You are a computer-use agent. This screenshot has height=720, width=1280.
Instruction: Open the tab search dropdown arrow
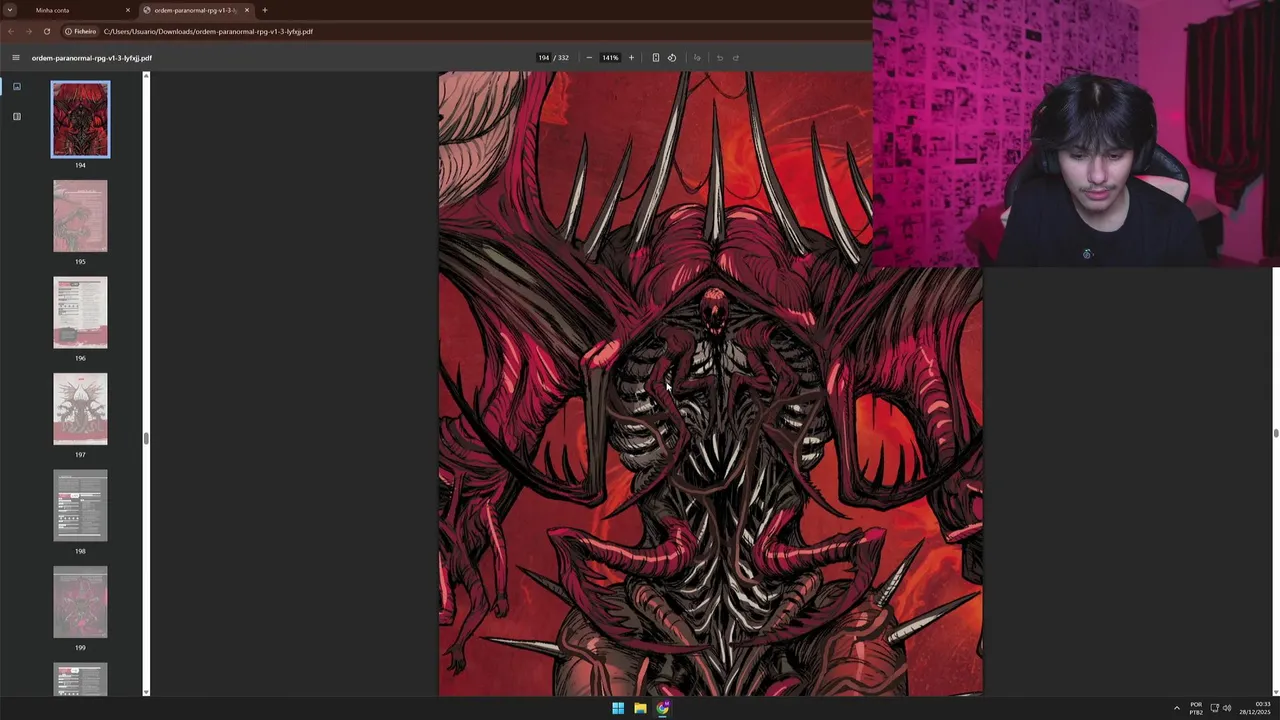click(x=9, y=10)
